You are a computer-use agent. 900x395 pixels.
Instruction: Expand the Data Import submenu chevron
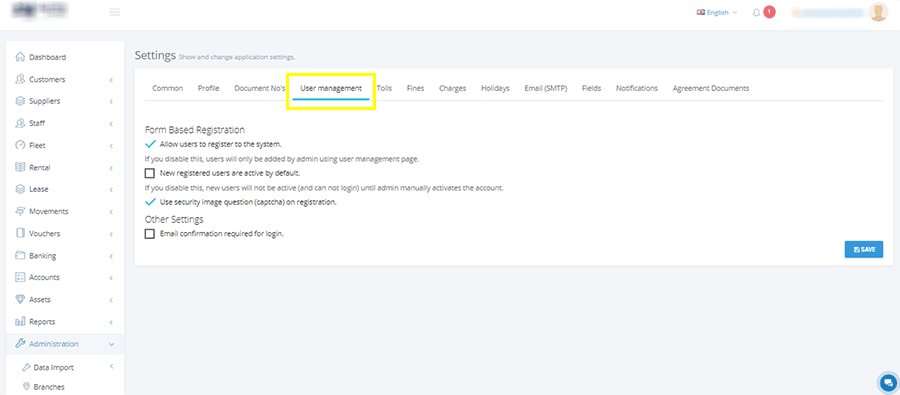pyautogui.click(x=111, y=366)
